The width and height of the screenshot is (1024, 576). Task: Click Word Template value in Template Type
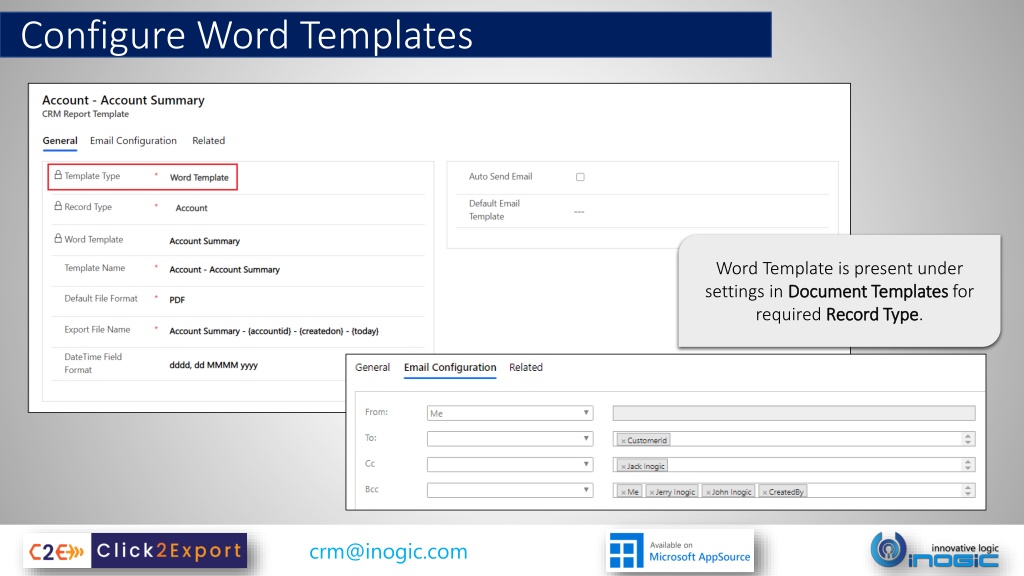point(199,177)
